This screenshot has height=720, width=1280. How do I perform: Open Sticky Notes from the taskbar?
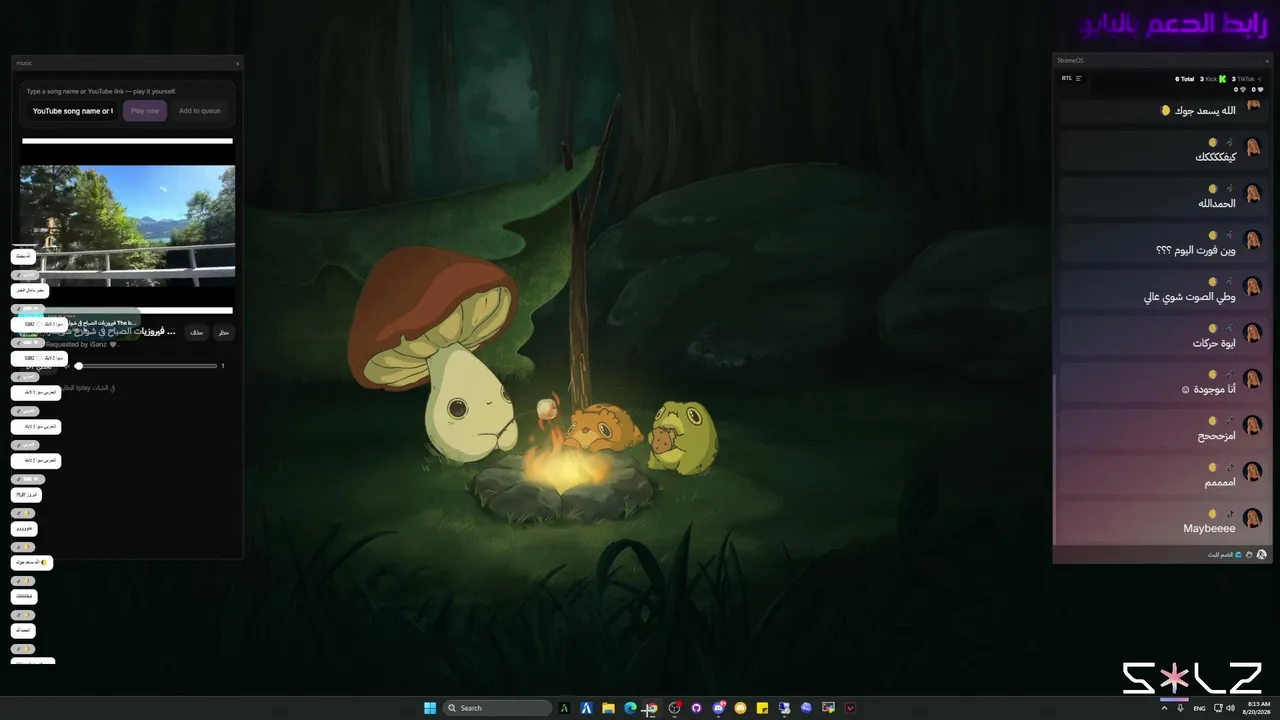pyautogui.click(x=762, y=708)
